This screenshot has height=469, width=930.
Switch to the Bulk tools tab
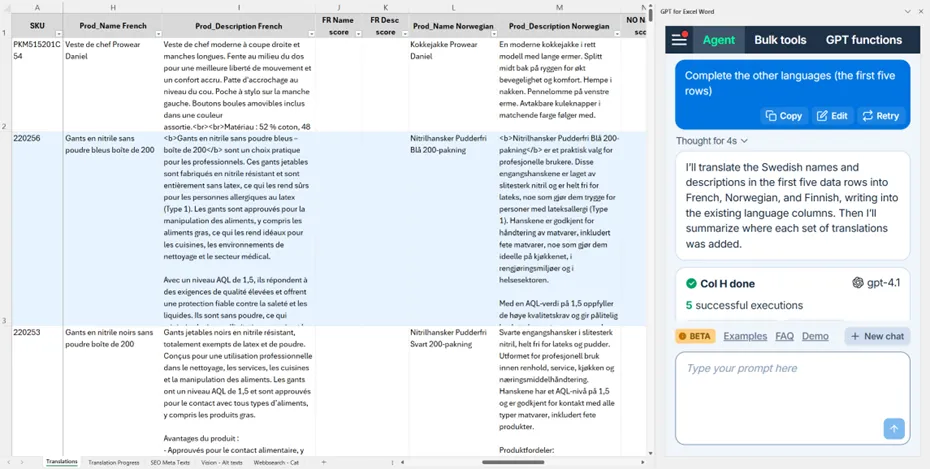[780, 40]
